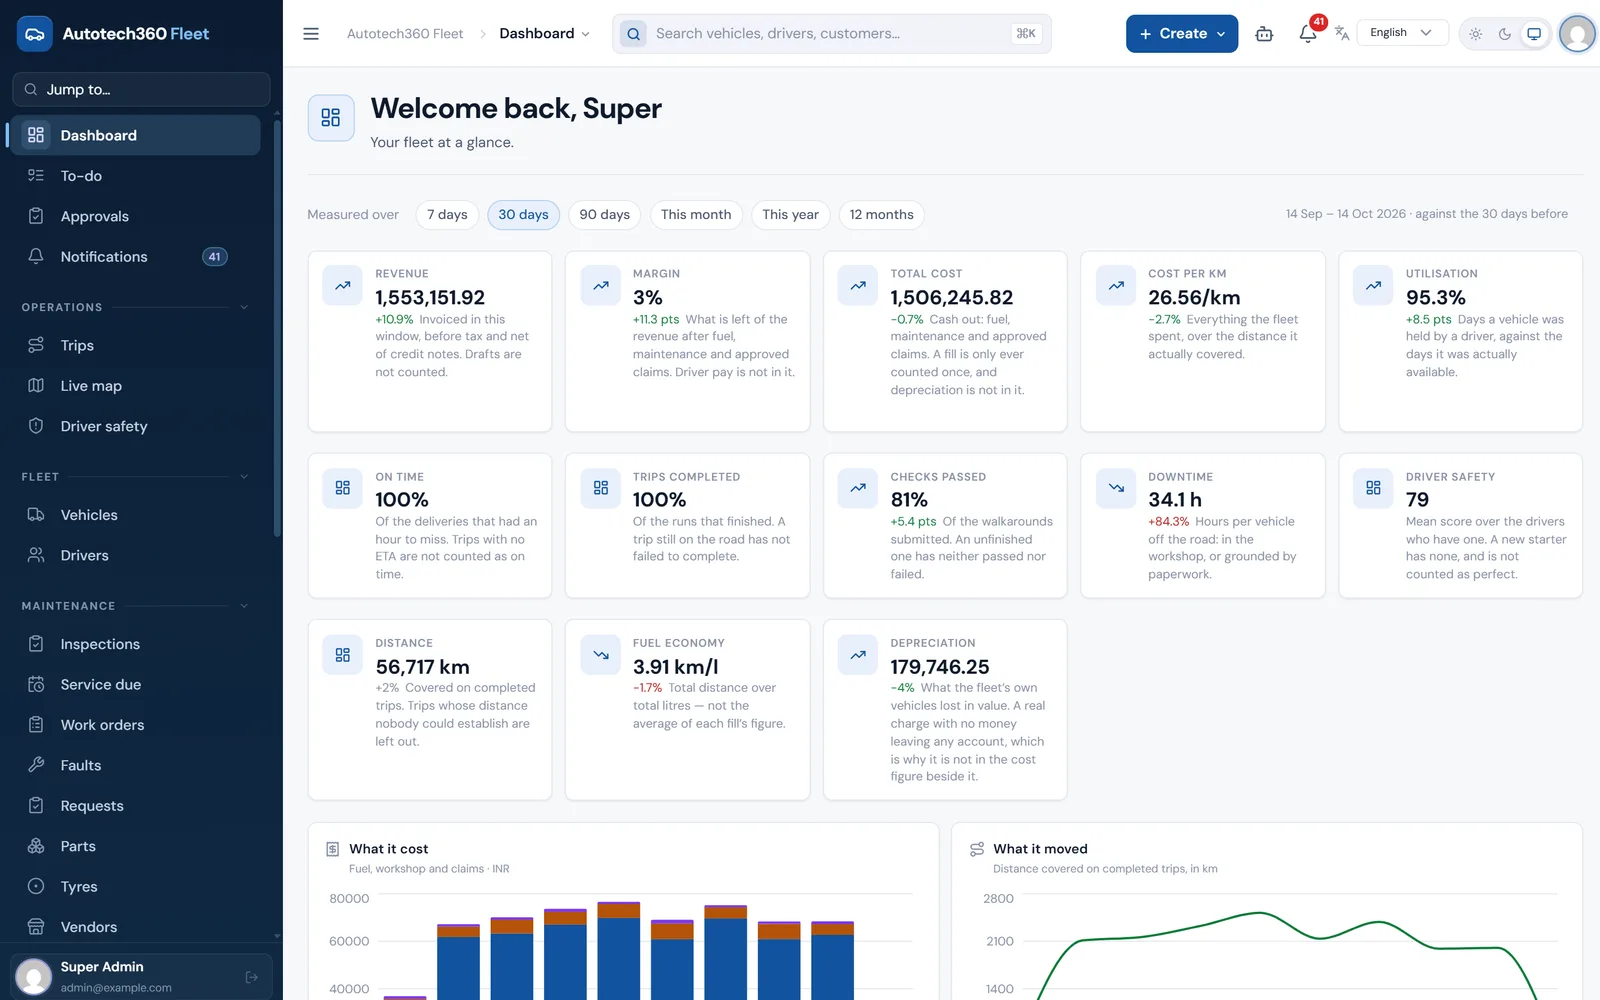The width and height of the screenshot is (1600, 1000).
Task: Click the Downtime card trend icon
Action: pos(1116,488)
